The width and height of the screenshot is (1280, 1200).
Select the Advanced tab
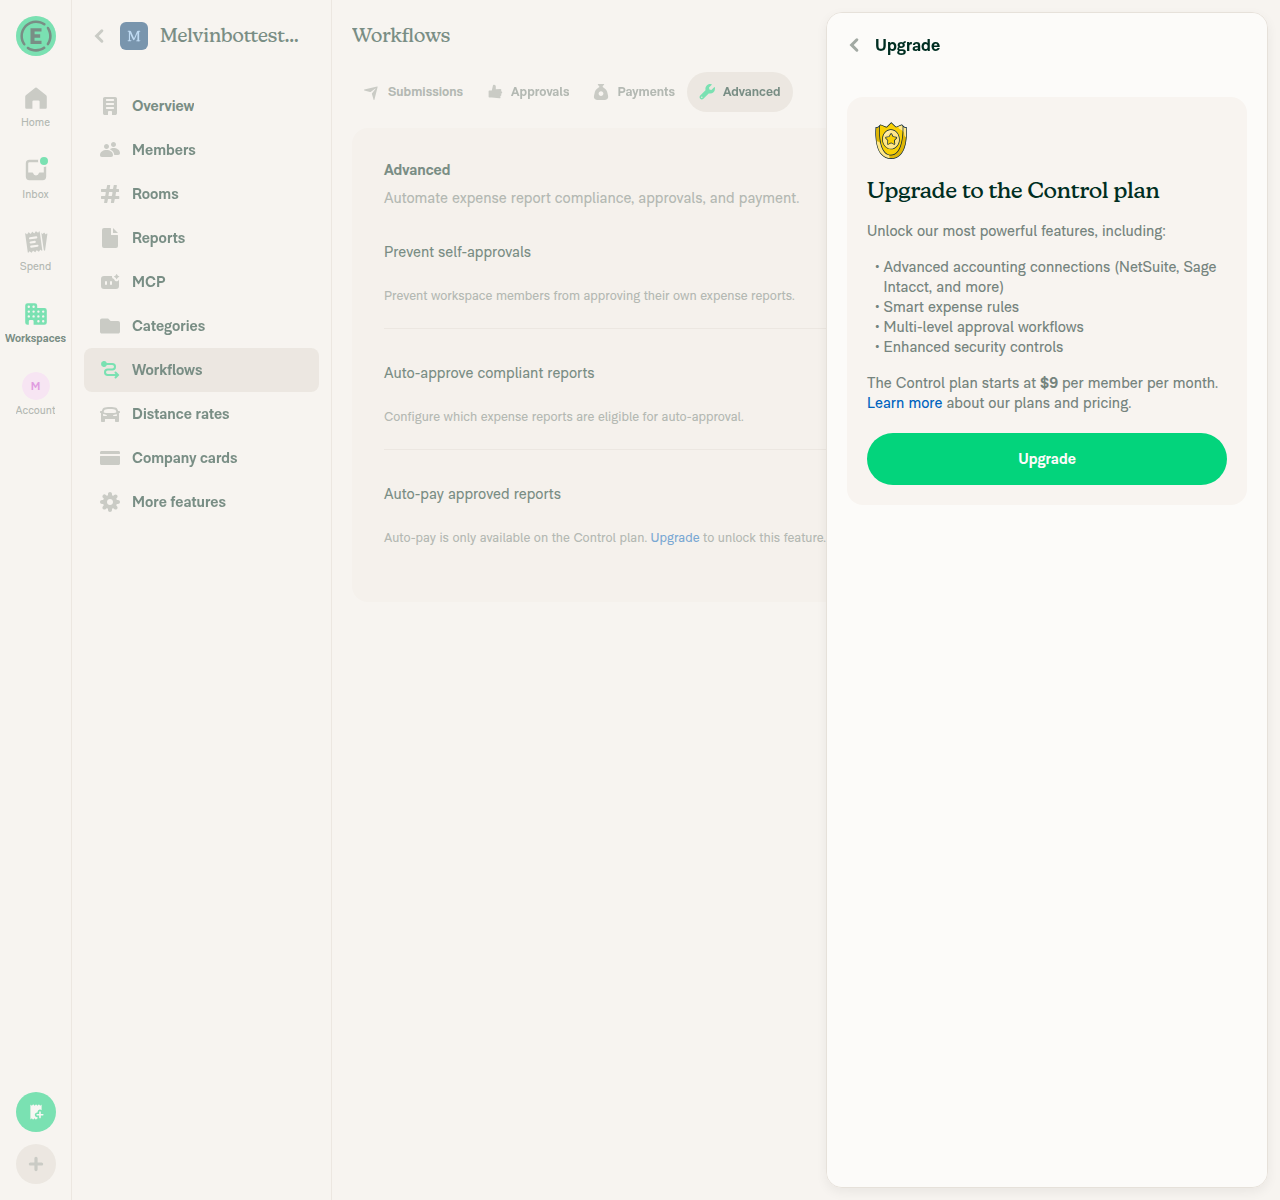pyautogui.click(x=740, y=92)
